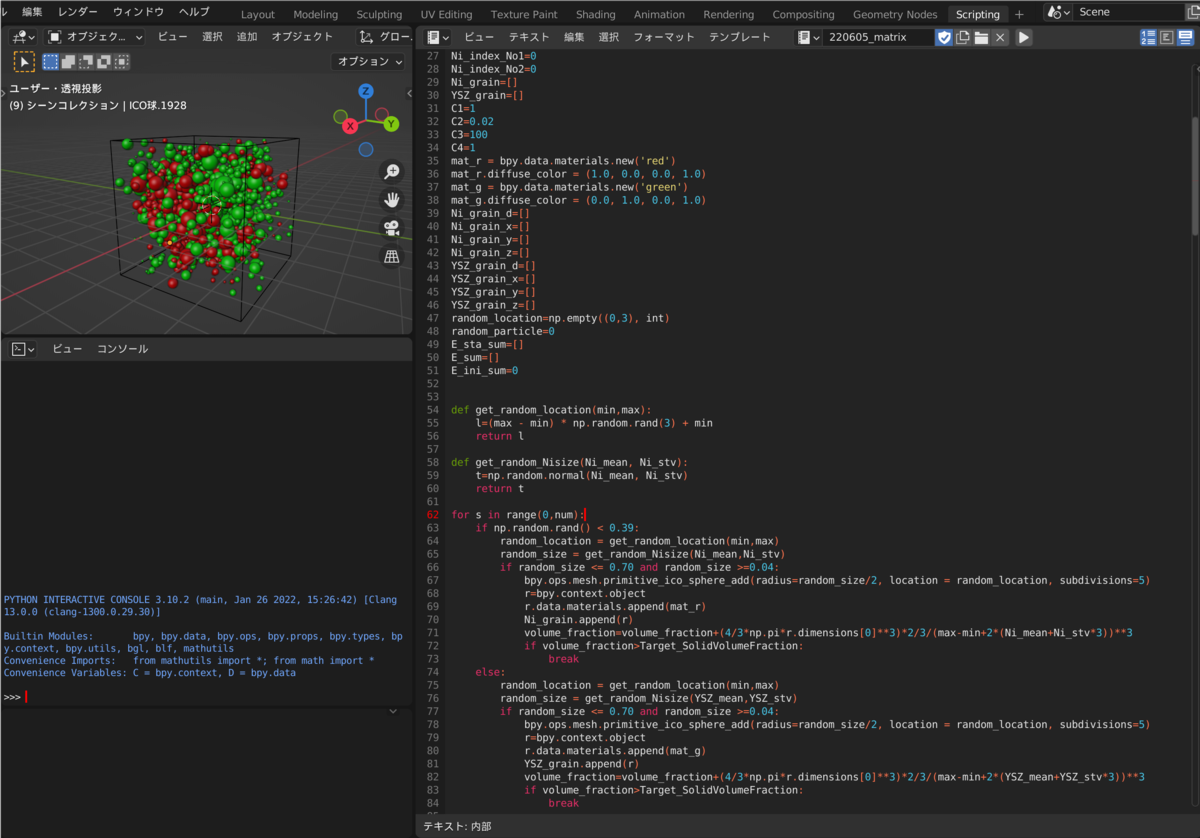Switch to the Compositing workspace tab
Screen dimensions: 1200x838
tap(803, 14)
